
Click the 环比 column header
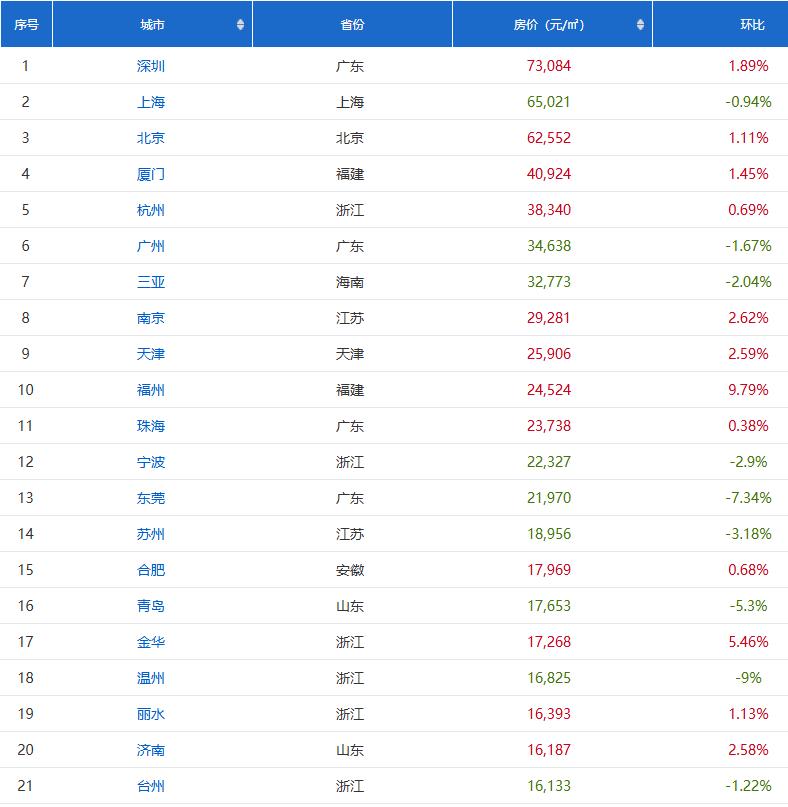tap(751, 25)
